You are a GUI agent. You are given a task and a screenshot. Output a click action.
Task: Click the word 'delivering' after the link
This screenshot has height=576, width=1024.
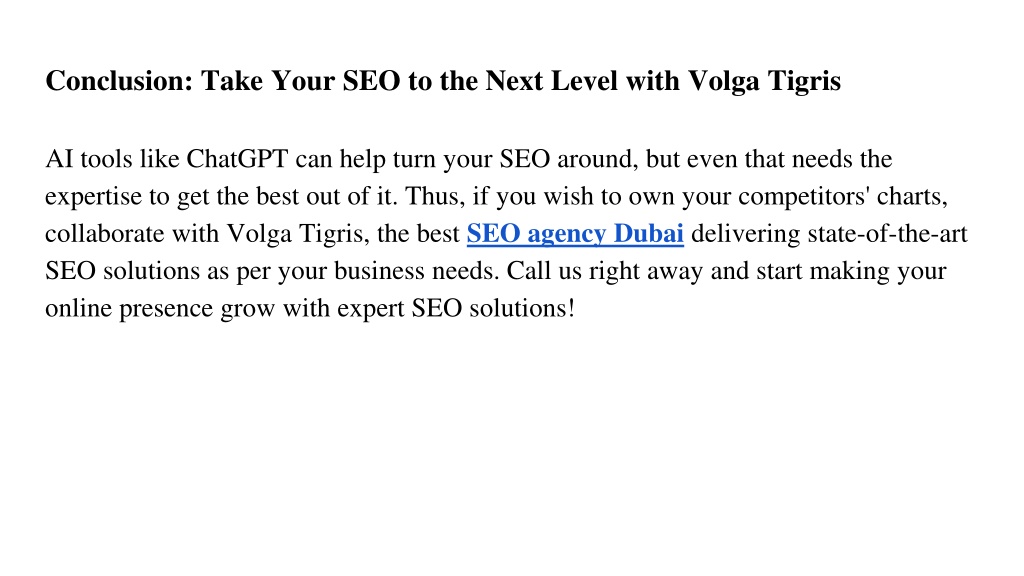pos(746,234)
